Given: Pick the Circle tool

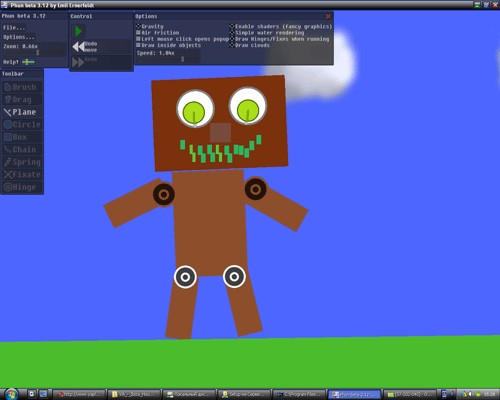Looking at the screenshot, I should click(x=22, y=125).
